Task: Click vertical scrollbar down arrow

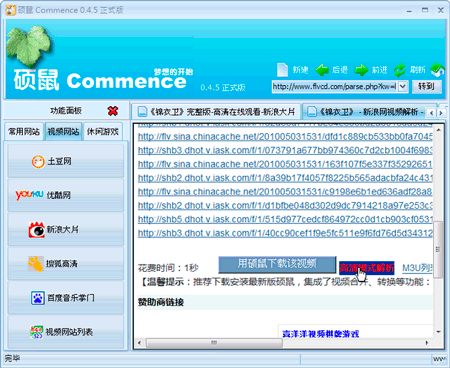Action: [438, 332]
